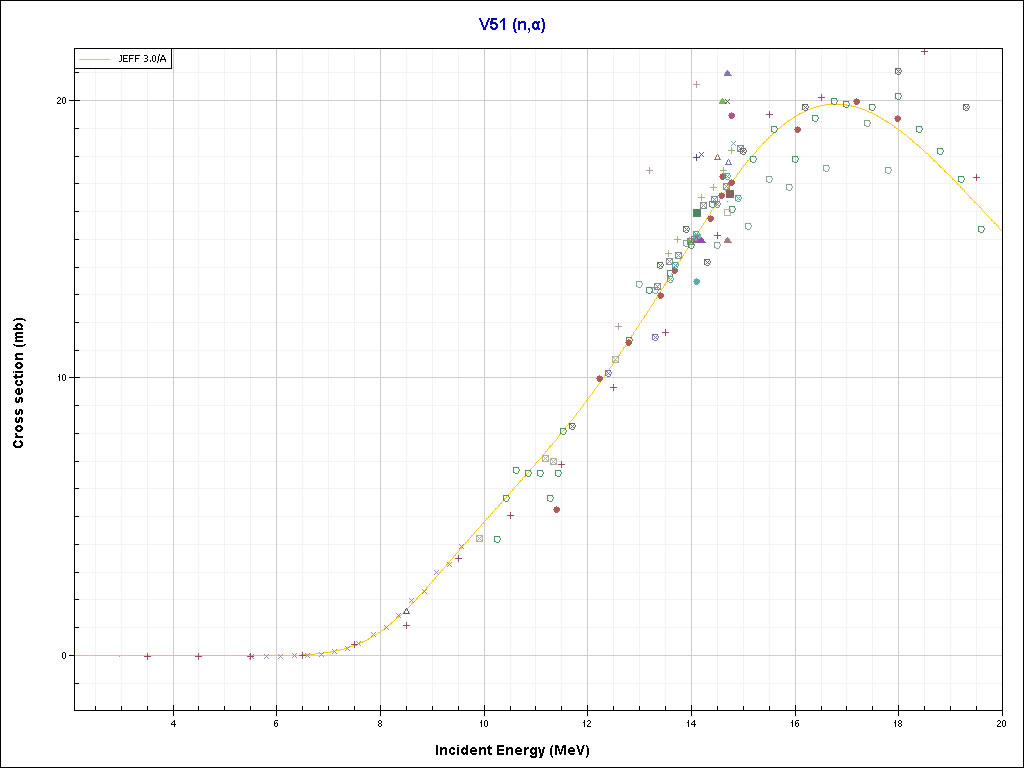
Task: Select the red plus marker at top edge
Action: coord(924,51)
